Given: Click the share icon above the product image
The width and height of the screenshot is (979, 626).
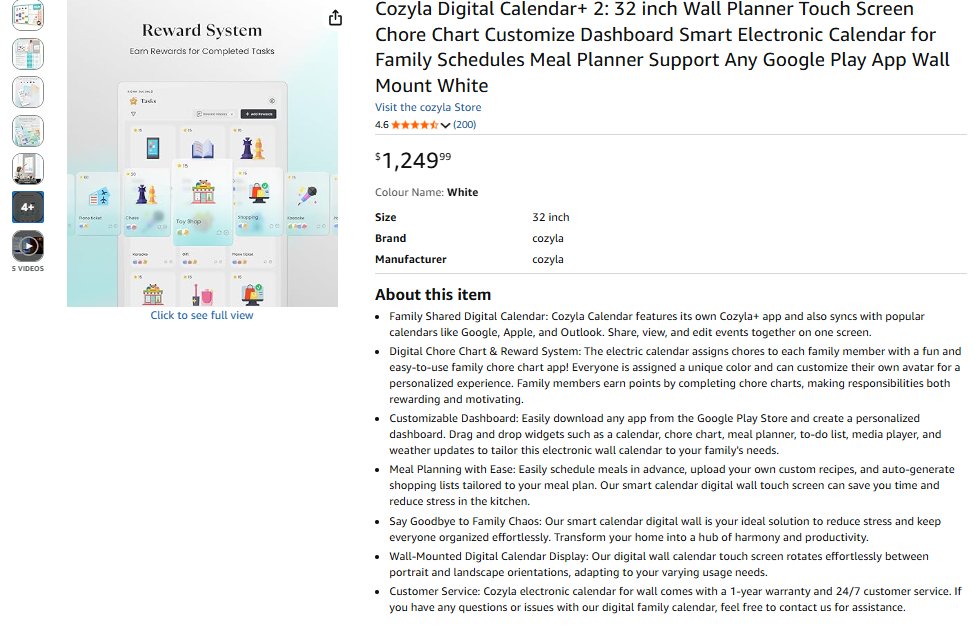Looking at the screenshot, I should click(x=335, y=18).
